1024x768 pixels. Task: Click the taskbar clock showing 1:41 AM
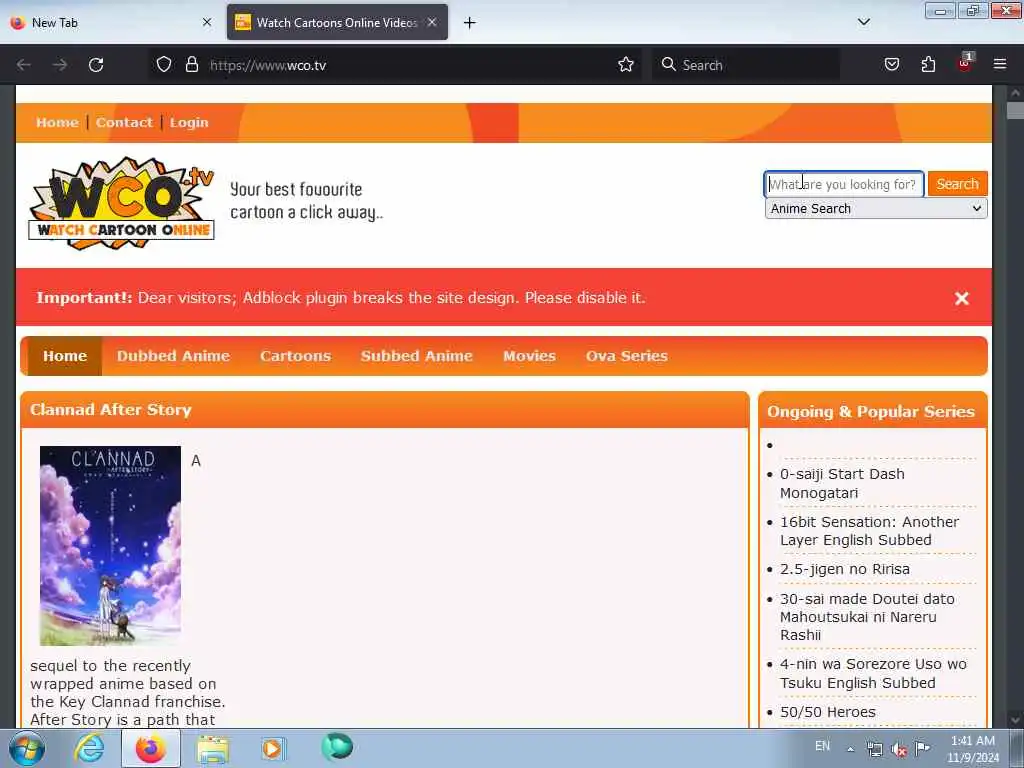tap(972, 749)
